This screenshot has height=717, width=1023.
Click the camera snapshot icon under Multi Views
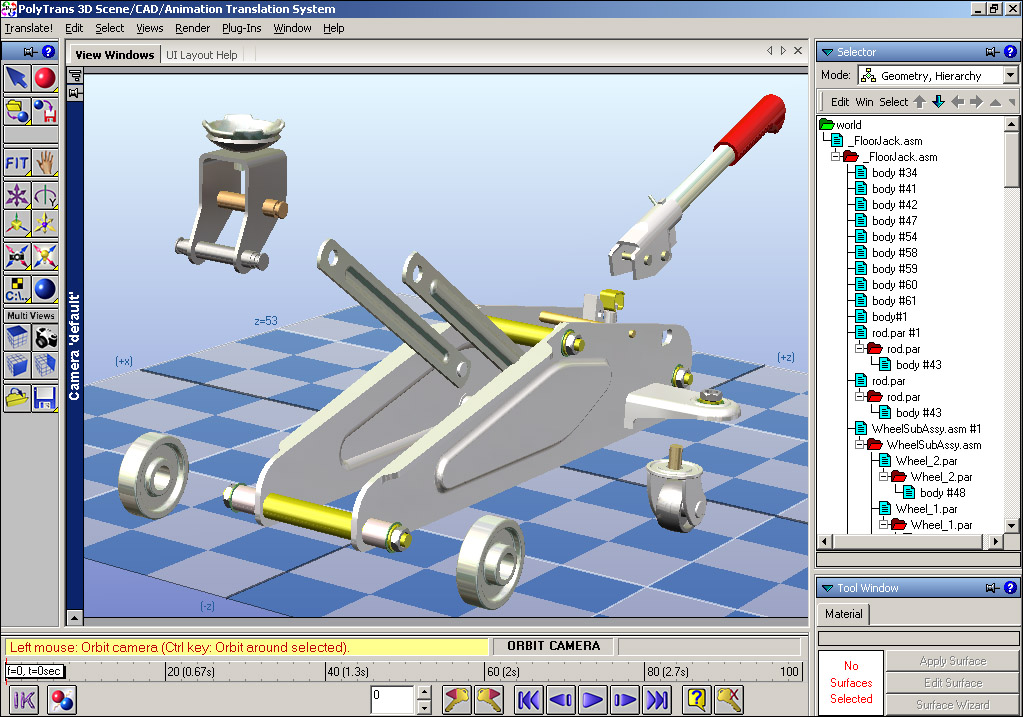(x=45, y=339)
